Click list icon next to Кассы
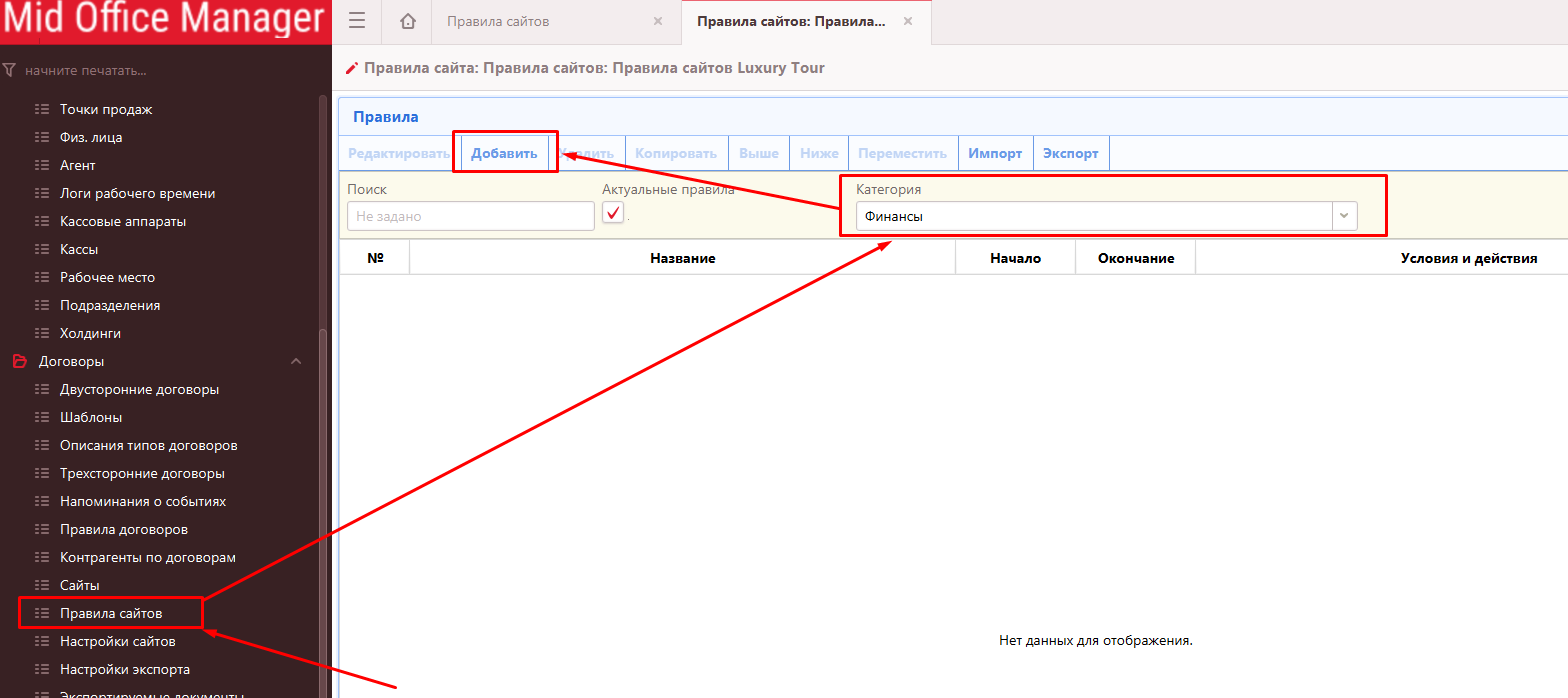 [x=41, y=249]
